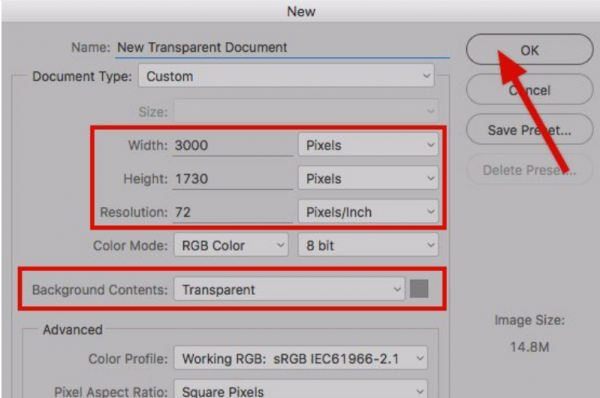The image size is (600, 398).
Task: Open the Height units dropdown showing Pixels
Action: 368,178
